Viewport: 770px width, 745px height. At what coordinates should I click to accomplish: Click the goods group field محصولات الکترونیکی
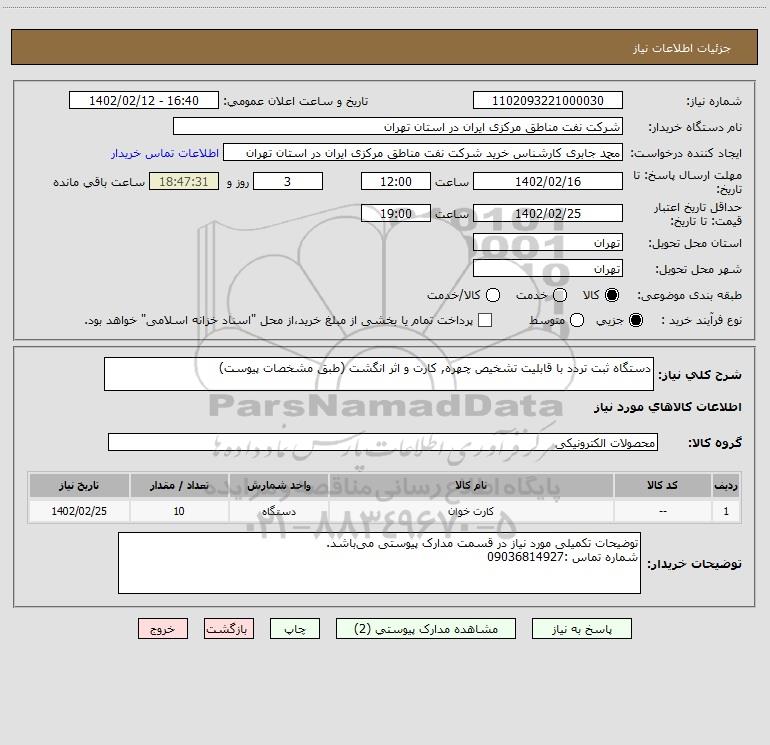point(383,442)
